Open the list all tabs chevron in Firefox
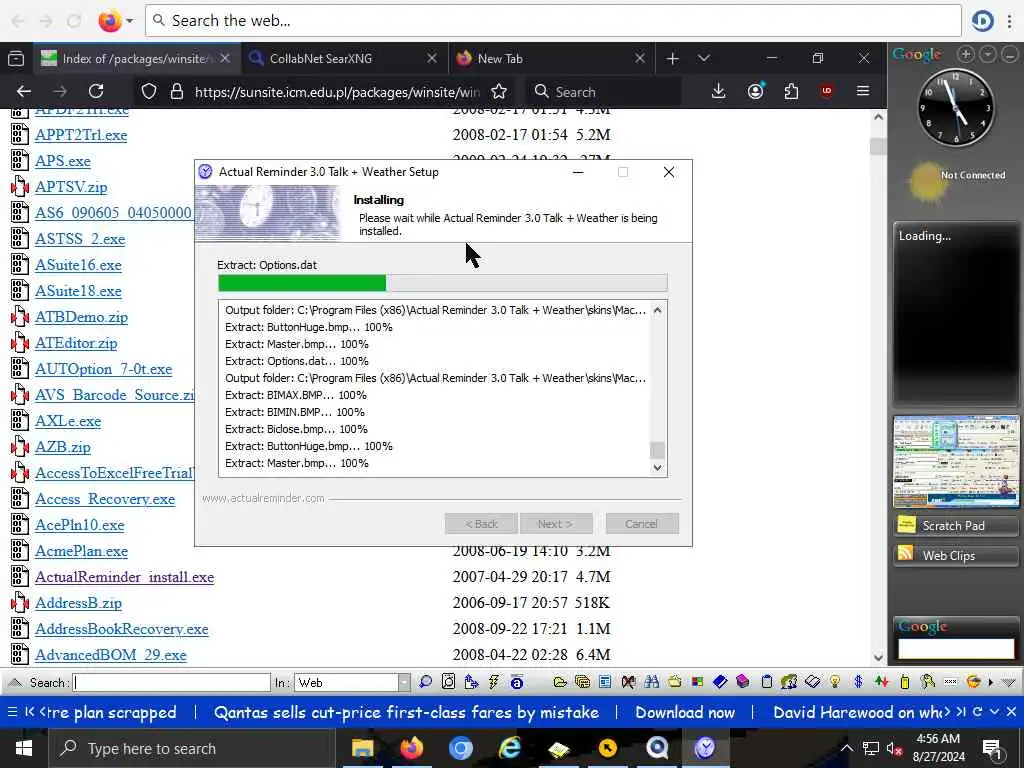Image resolution: width=1024 pixels, height=768 pixels. coord(703,58)
